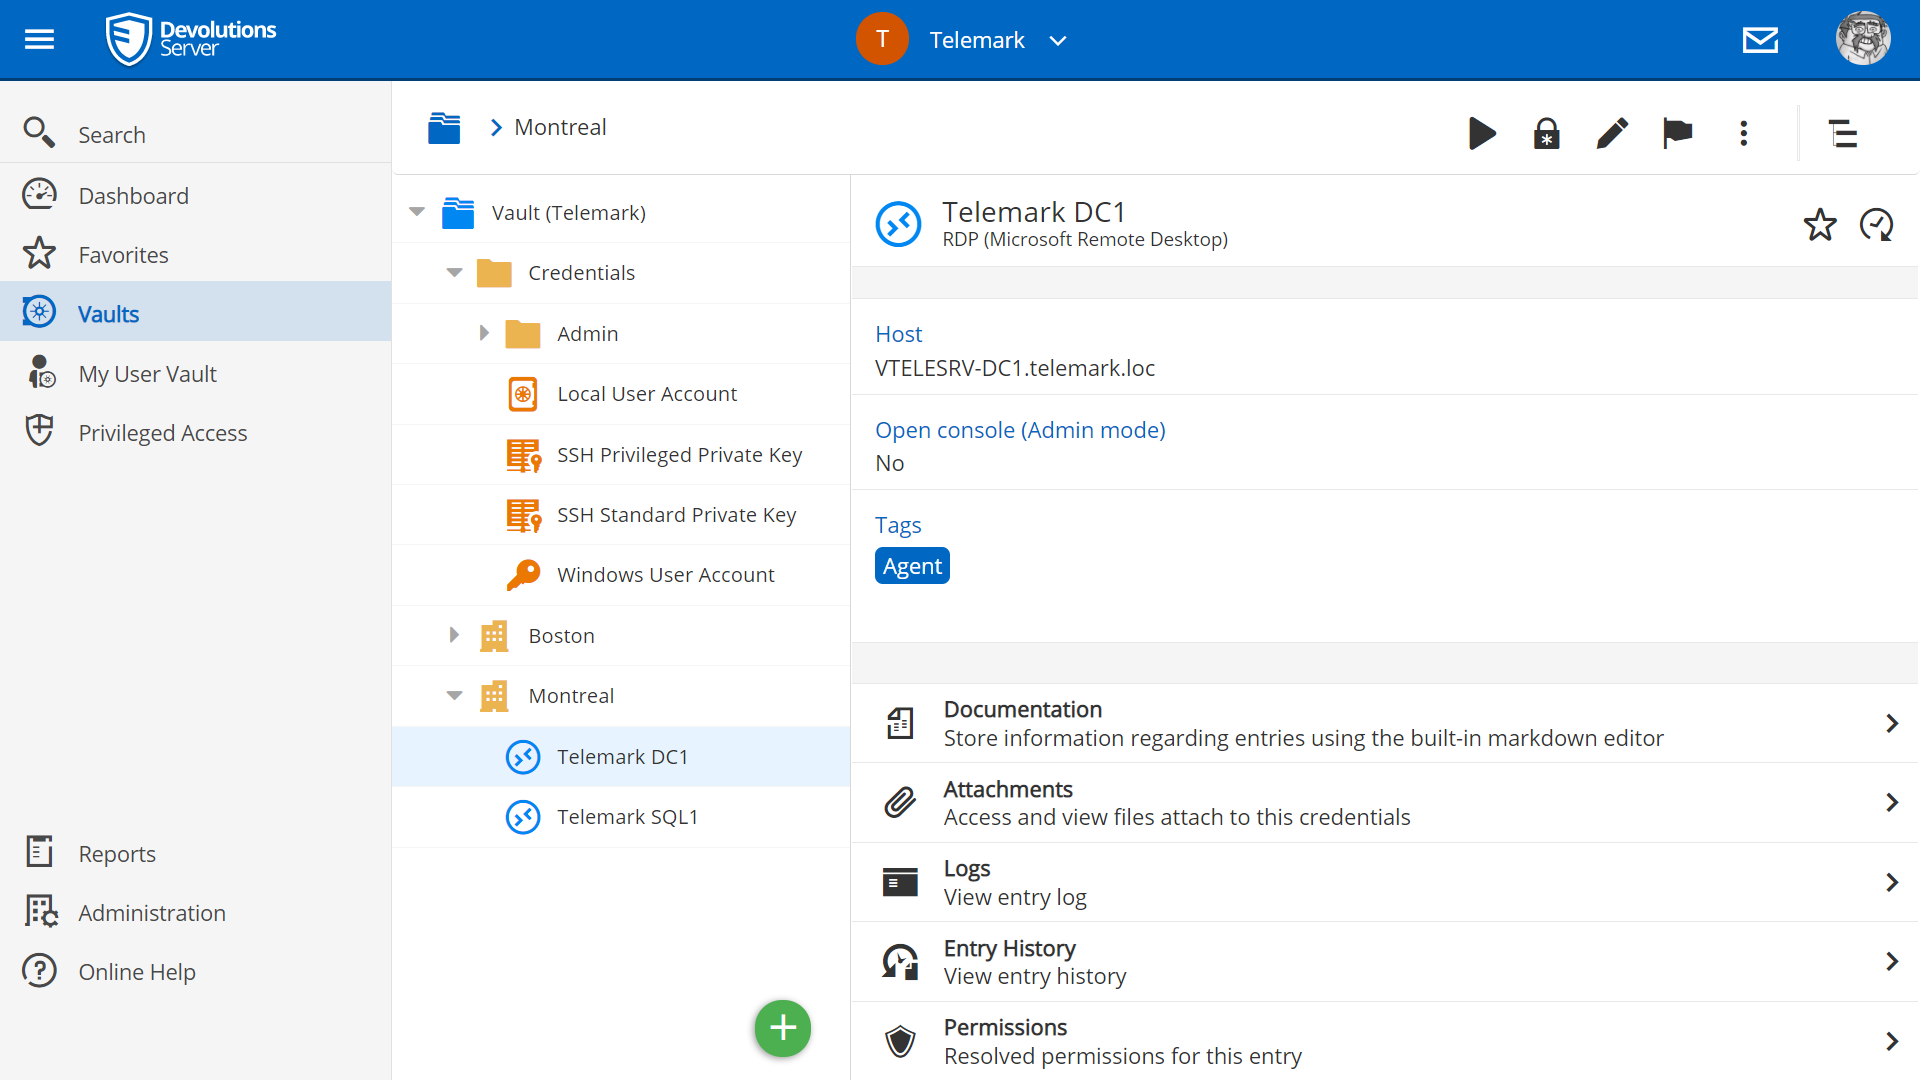Click the green add entry button
The height and width of the screenshot is (1080, 1920).
point(782,1028)
